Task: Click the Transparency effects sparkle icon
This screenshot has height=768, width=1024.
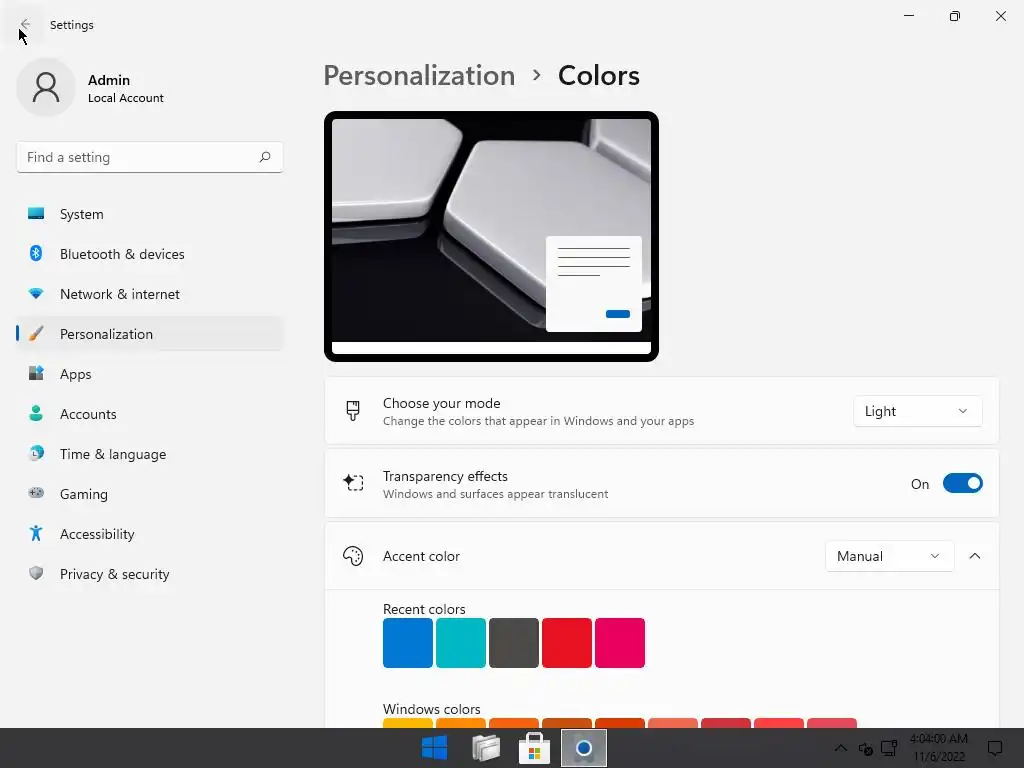Action: (353, 483)
